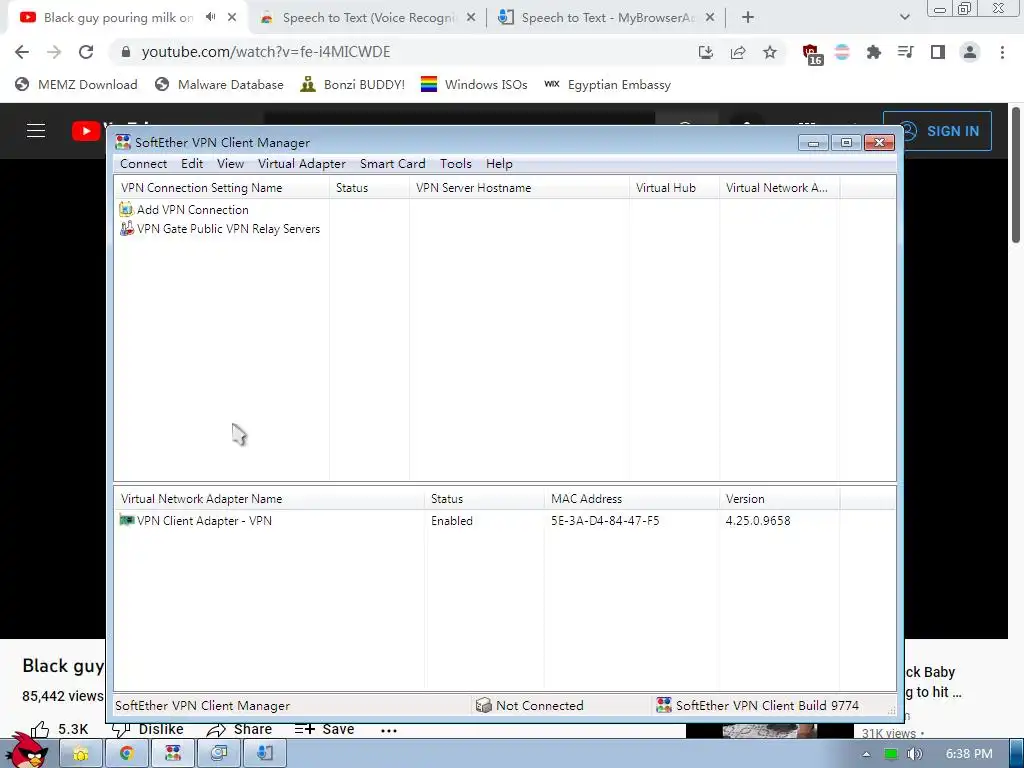Reload the YouTube page

pos(86,52)
